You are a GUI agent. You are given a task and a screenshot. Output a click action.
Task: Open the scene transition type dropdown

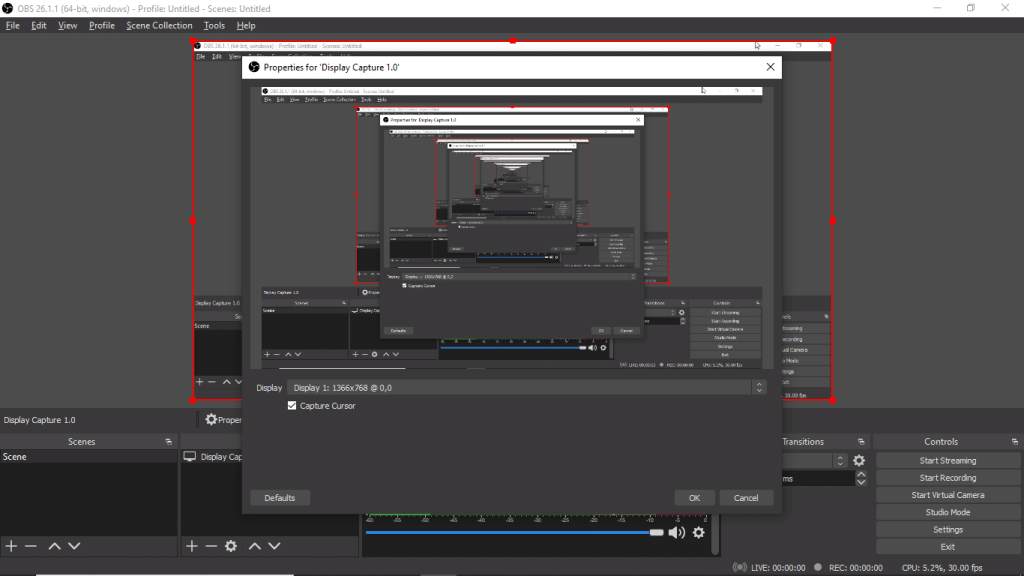(815, 460)
